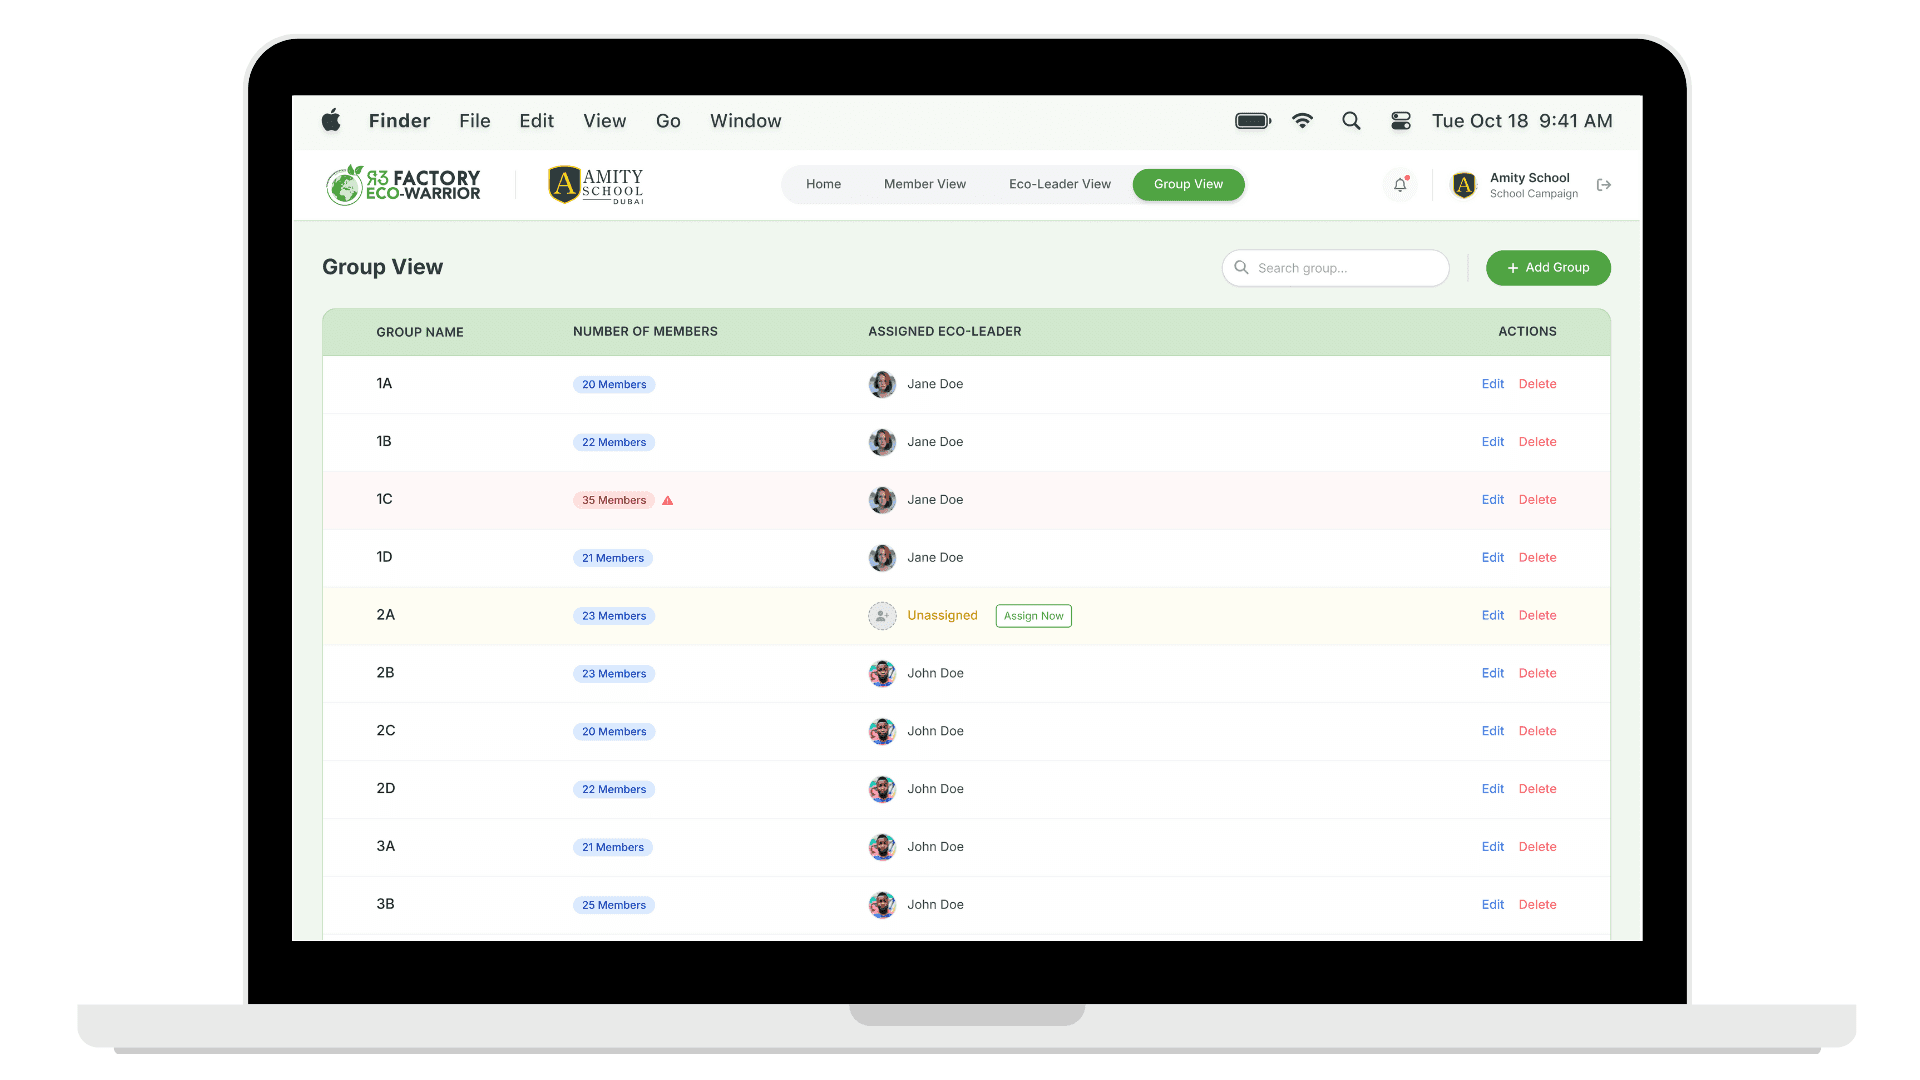The image size is (1920, 1080).
Task: Click the R3 Factory Eco-Warrior logo
Action: [404, 185]
